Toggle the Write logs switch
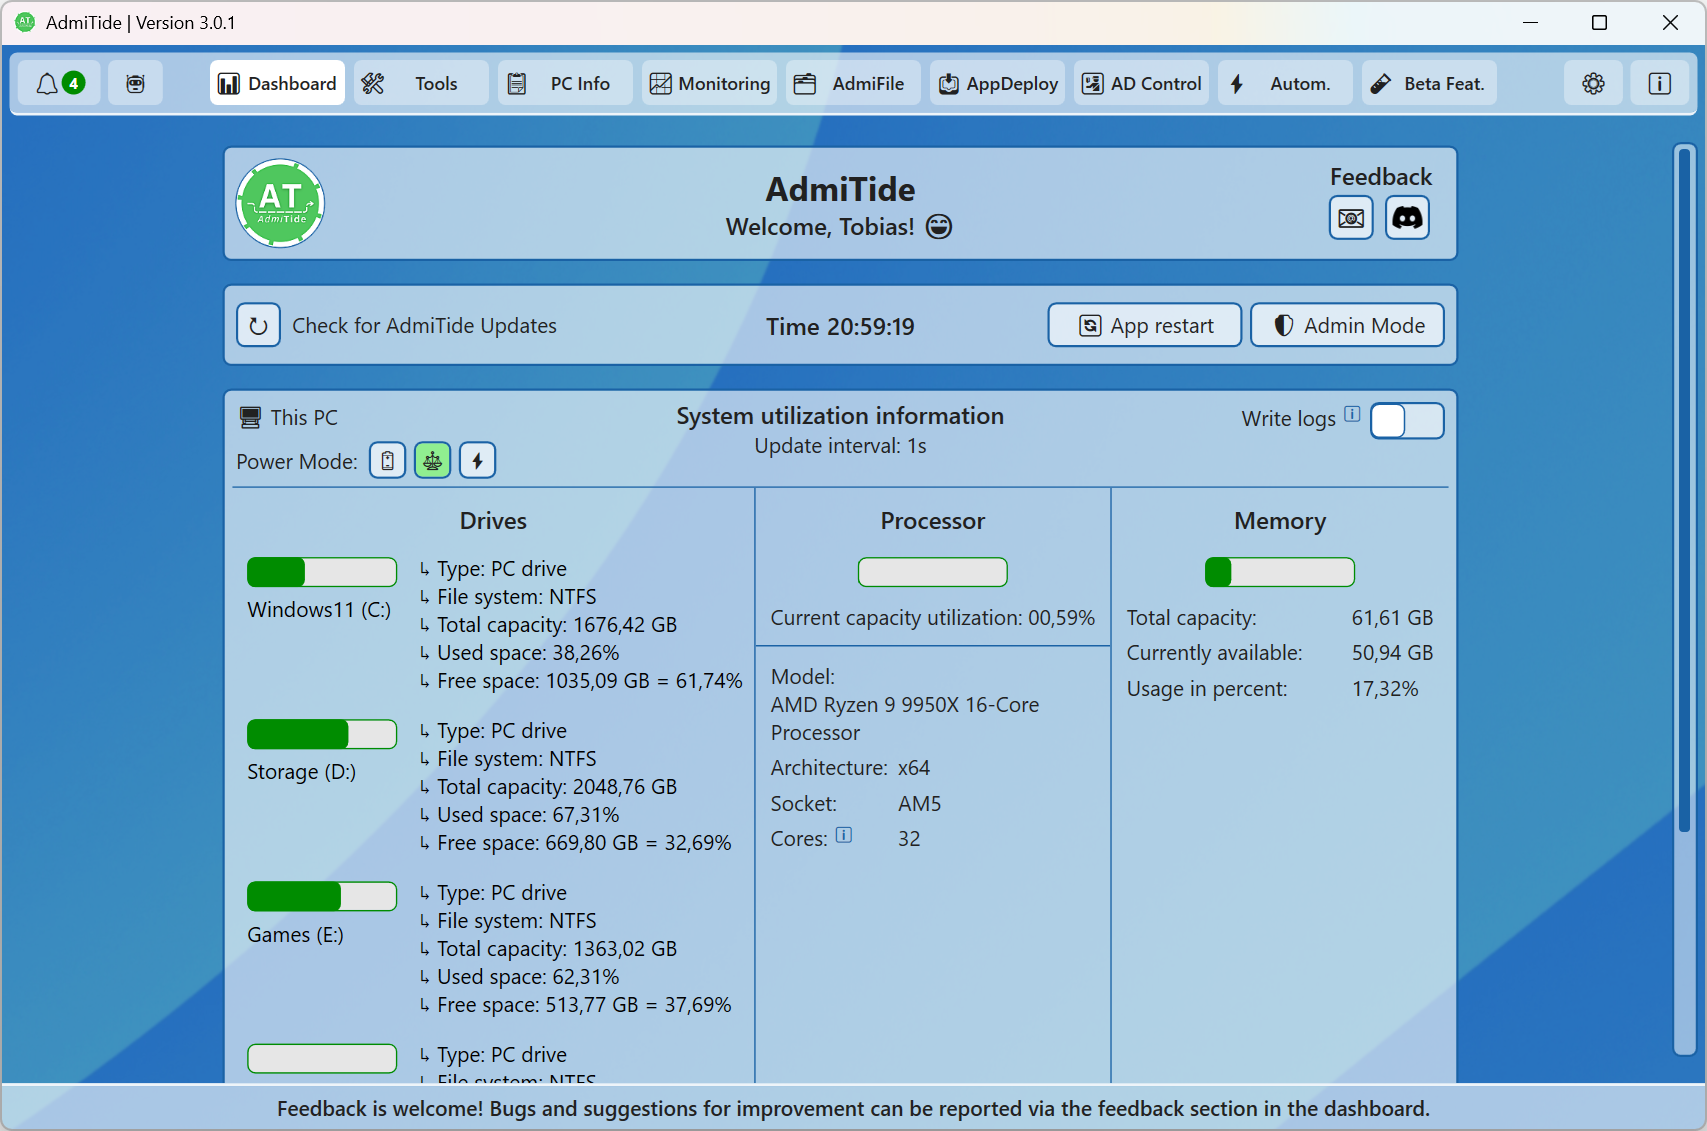The height and width of the screenshot is (1131, 1707). 1406,421
